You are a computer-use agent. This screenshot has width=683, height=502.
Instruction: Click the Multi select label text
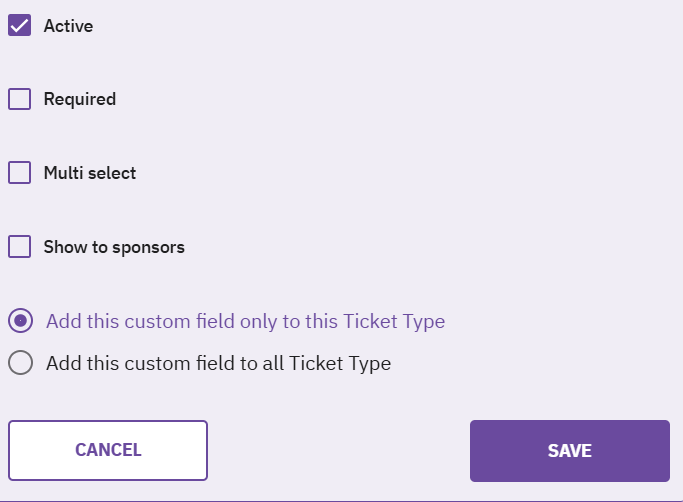point(90,173)
